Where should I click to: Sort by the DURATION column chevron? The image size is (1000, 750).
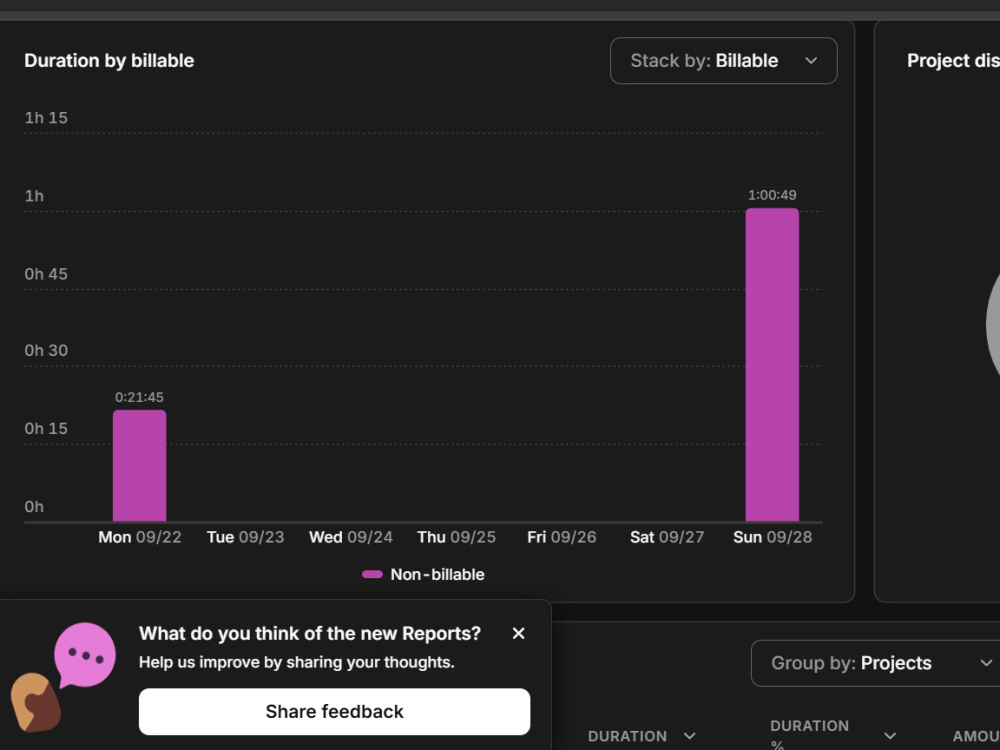[689, 736]
